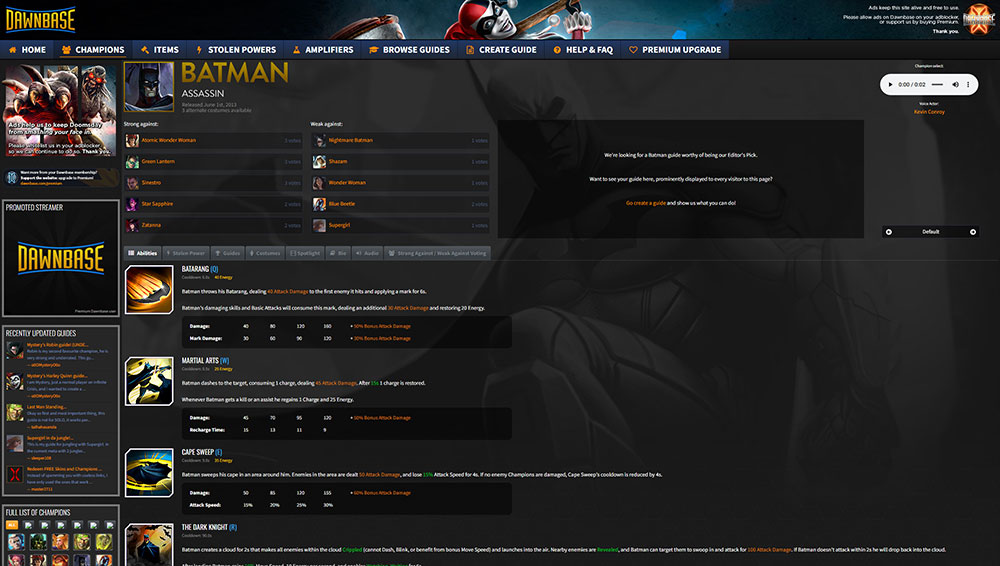The image size is (1000, 566).
Task: Click the Cape Sweep ability icon
Action: (149, 473)
